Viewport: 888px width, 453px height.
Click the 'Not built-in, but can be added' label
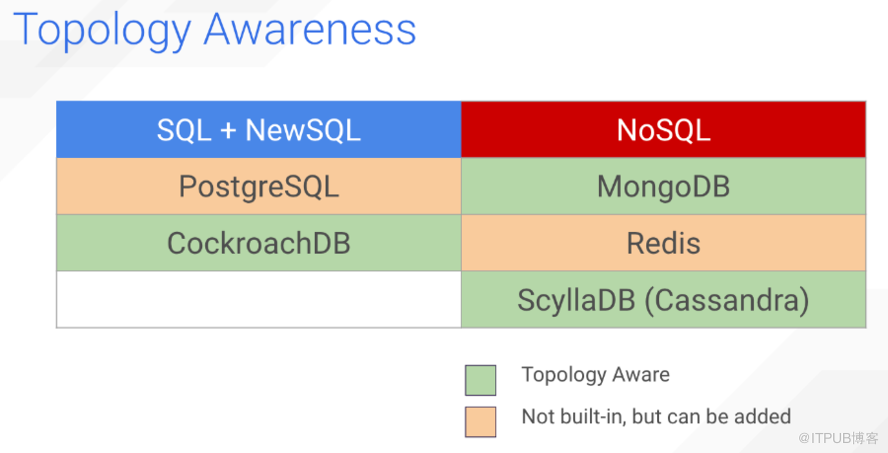pyautogui.click(x=656, y=416)
